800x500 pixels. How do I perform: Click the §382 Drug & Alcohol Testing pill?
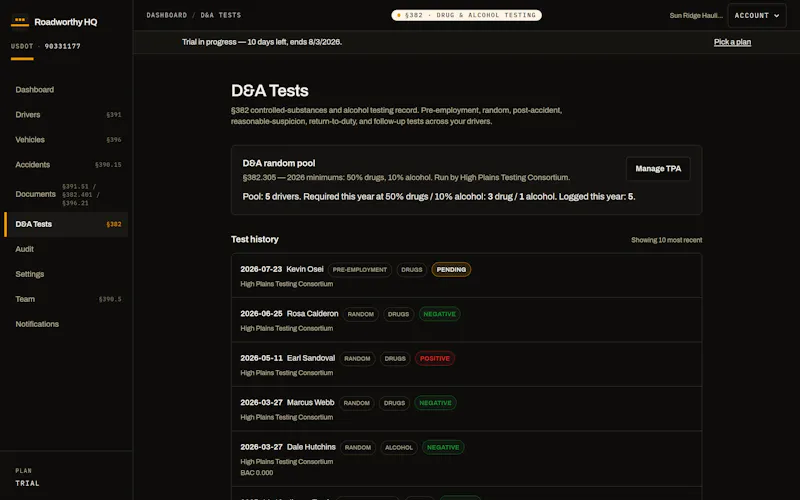pos(466,15)
